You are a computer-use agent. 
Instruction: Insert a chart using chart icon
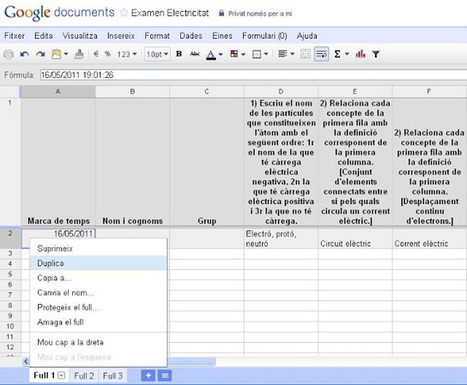coord(360,54)
